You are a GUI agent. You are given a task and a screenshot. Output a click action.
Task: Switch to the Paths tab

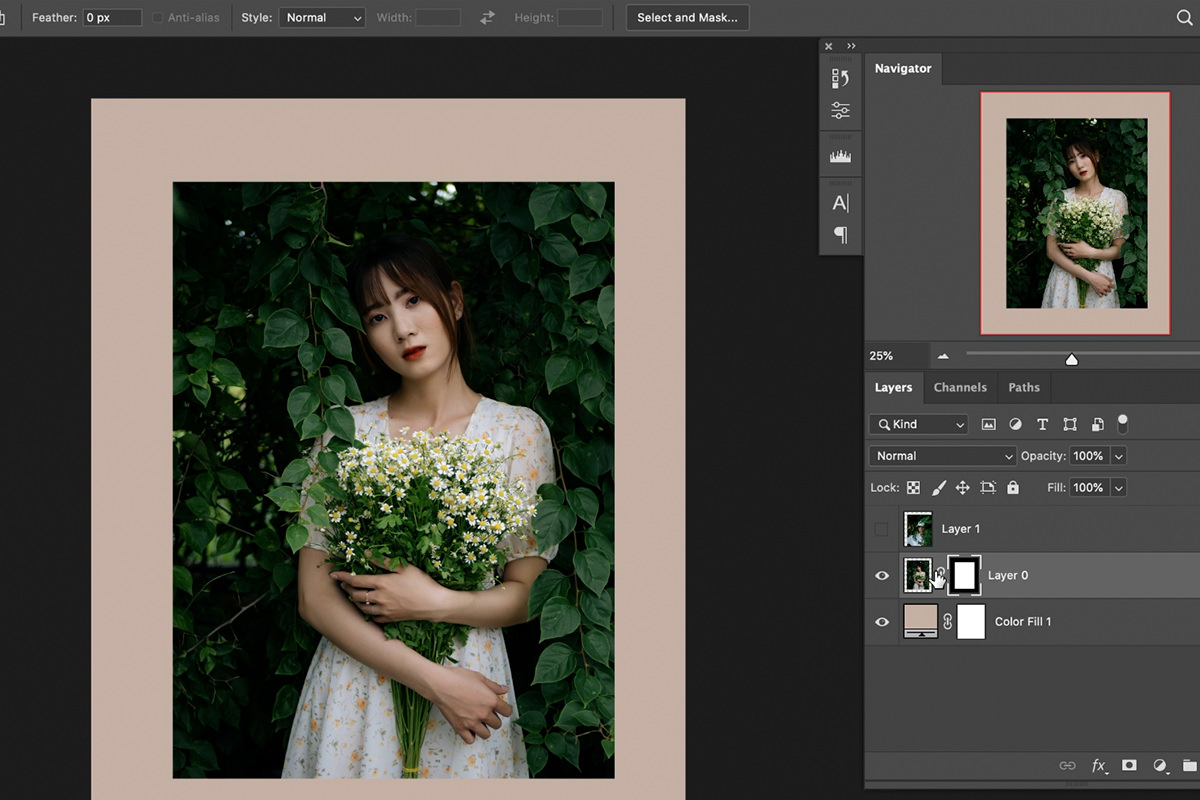click(1024, 387)
